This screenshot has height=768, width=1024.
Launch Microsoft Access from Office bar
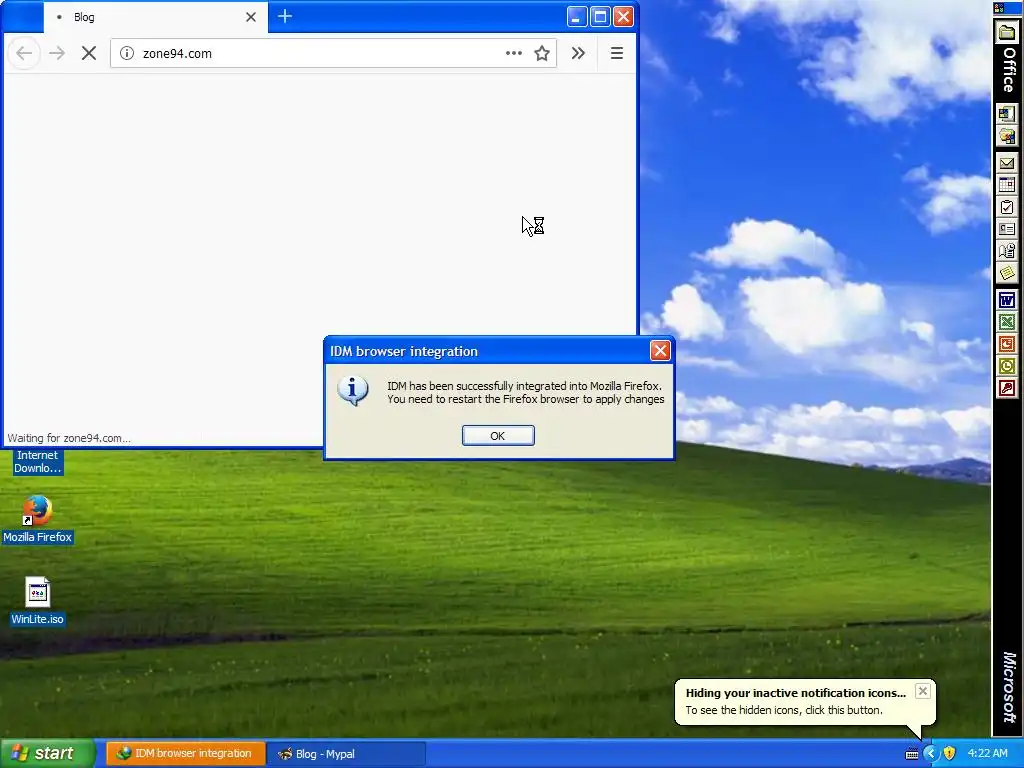tap(1007, 388)
